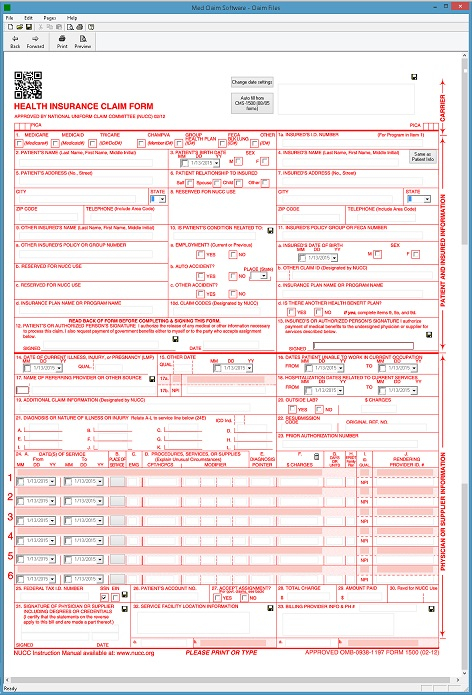
Task: Click the save icon in box 25 Federal Tax ID
Action: pos(125,594)
